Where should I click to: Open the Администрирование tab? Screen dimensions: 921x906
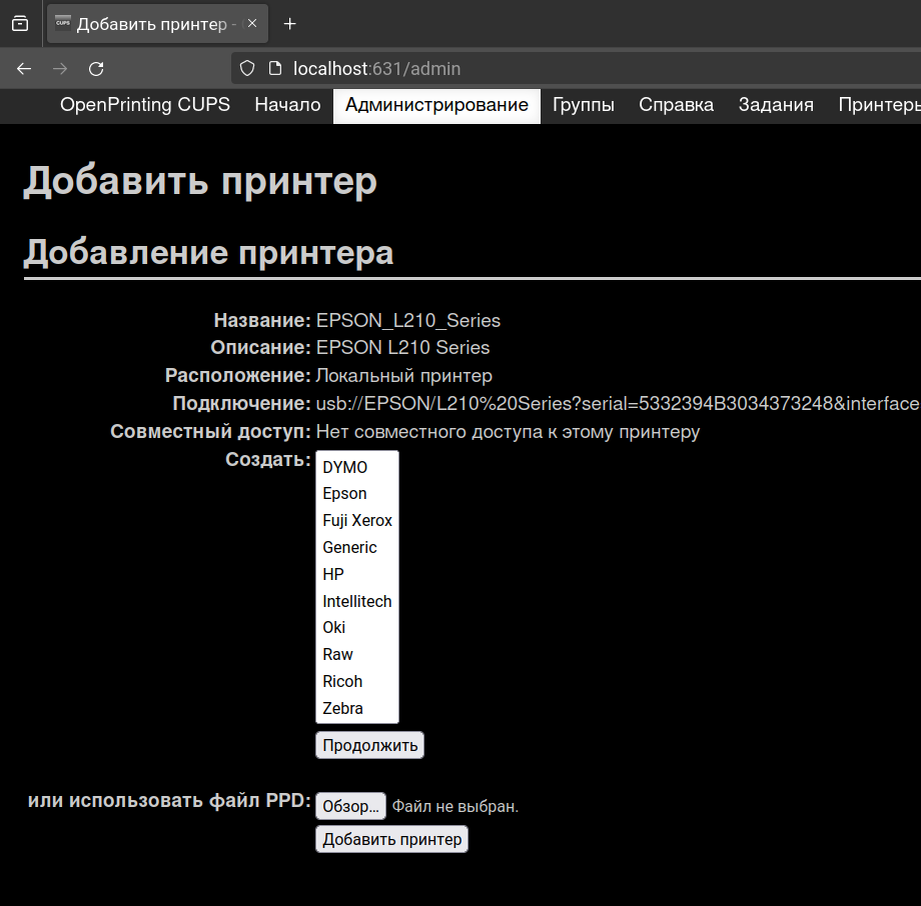(436, 105)
